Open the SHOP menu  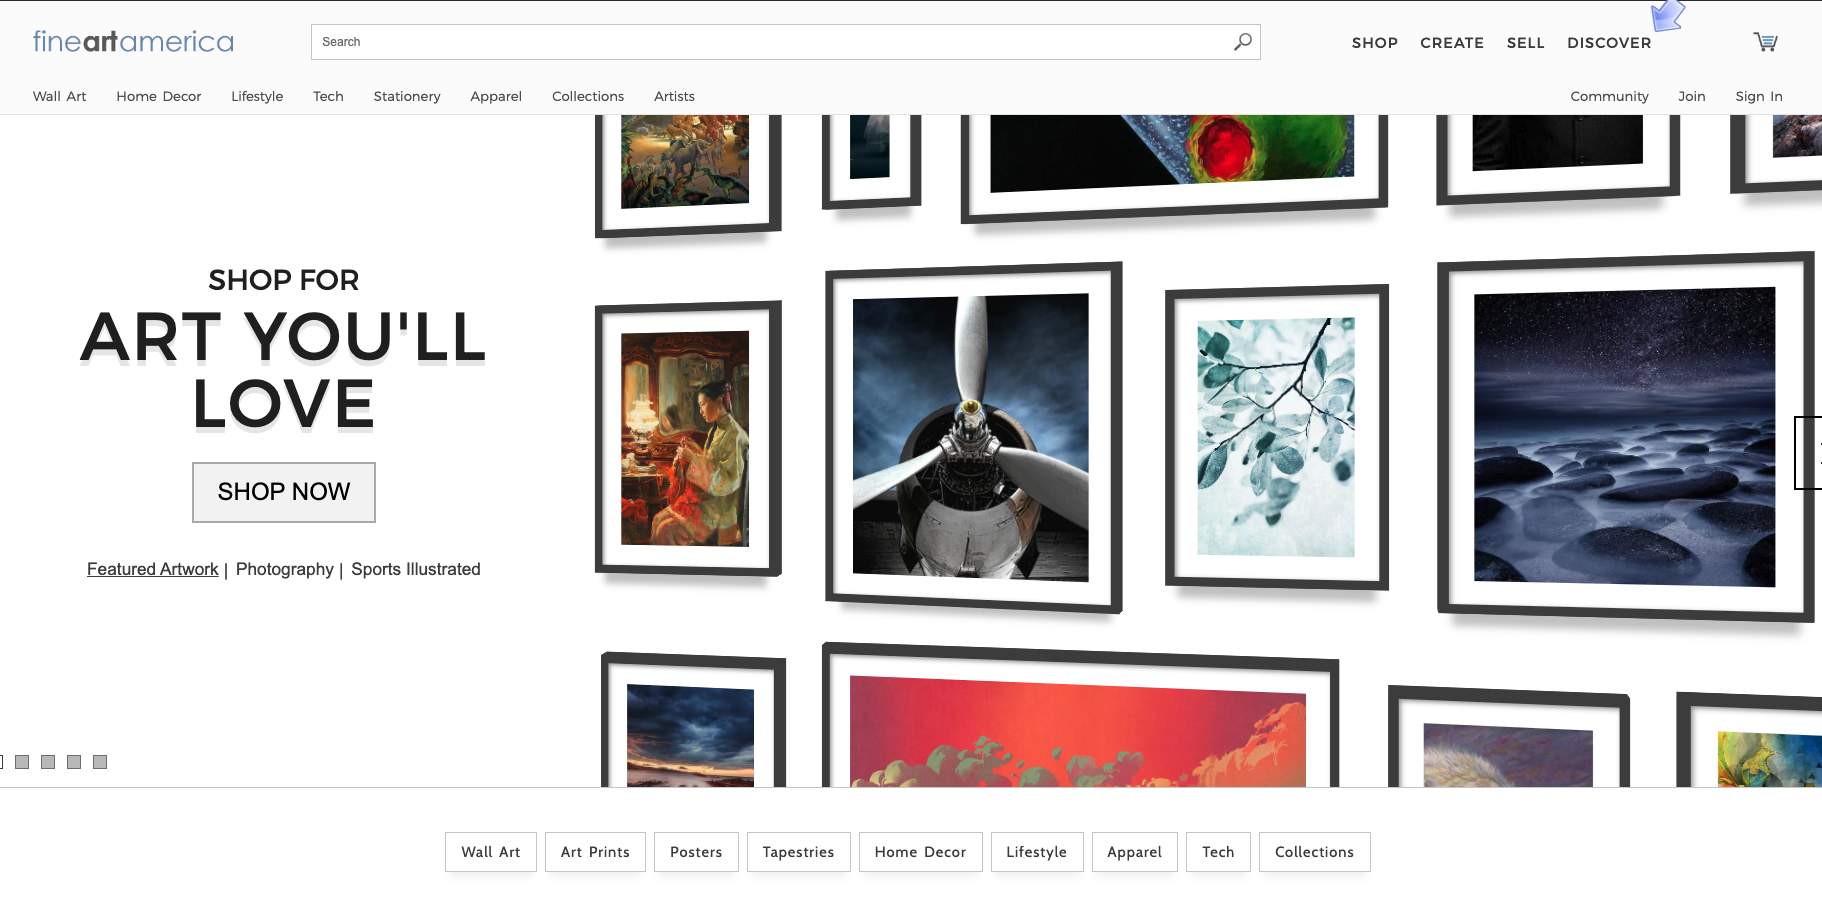pos(1375,43)
